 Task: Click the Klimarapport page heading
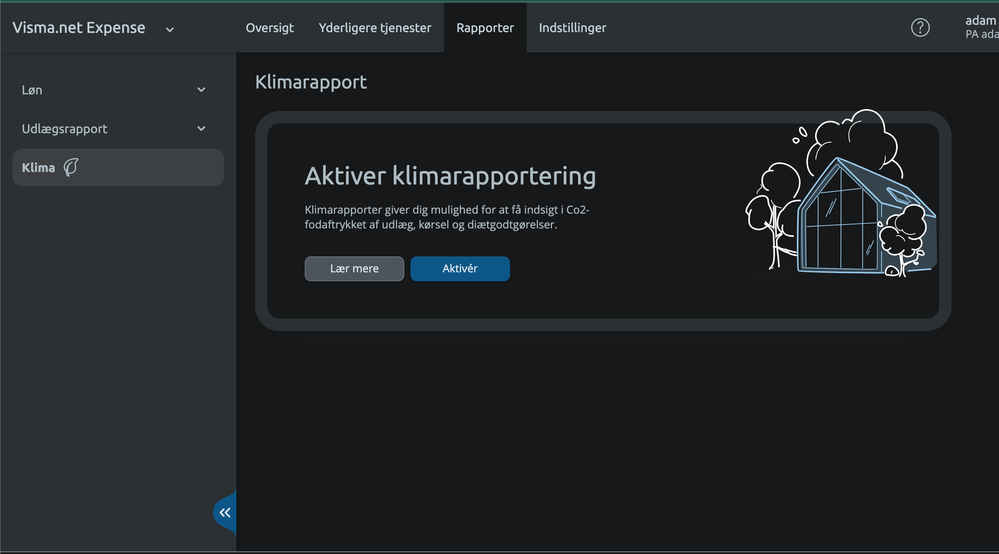311,82
